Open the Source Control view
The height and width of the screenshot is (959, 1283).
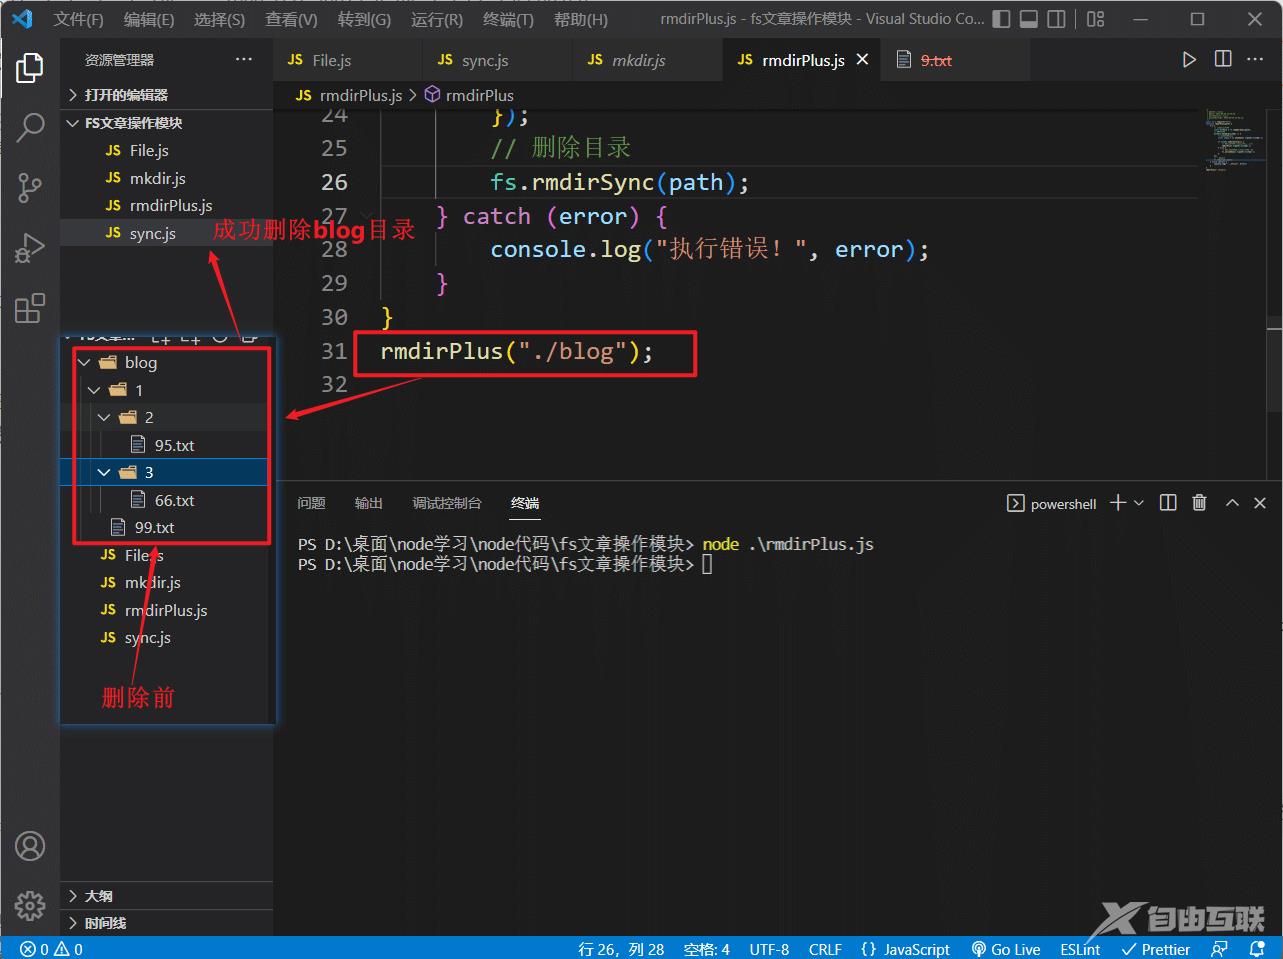[30, 187]
